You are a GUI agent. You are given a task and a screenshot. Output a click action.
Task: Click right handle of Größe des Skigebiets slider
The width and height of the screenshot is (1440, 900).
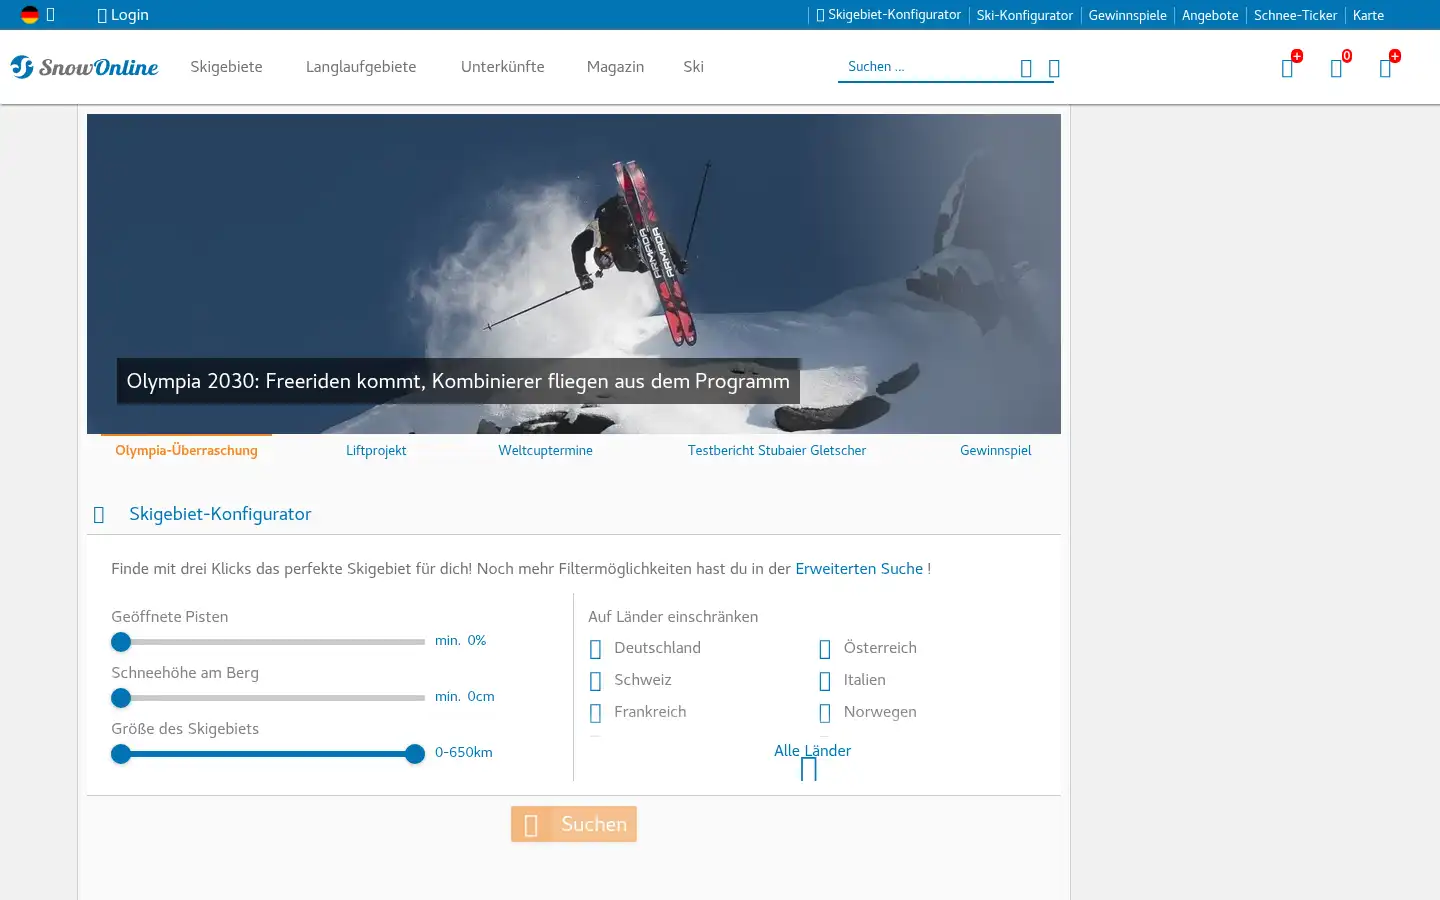[x=415, y=754]
